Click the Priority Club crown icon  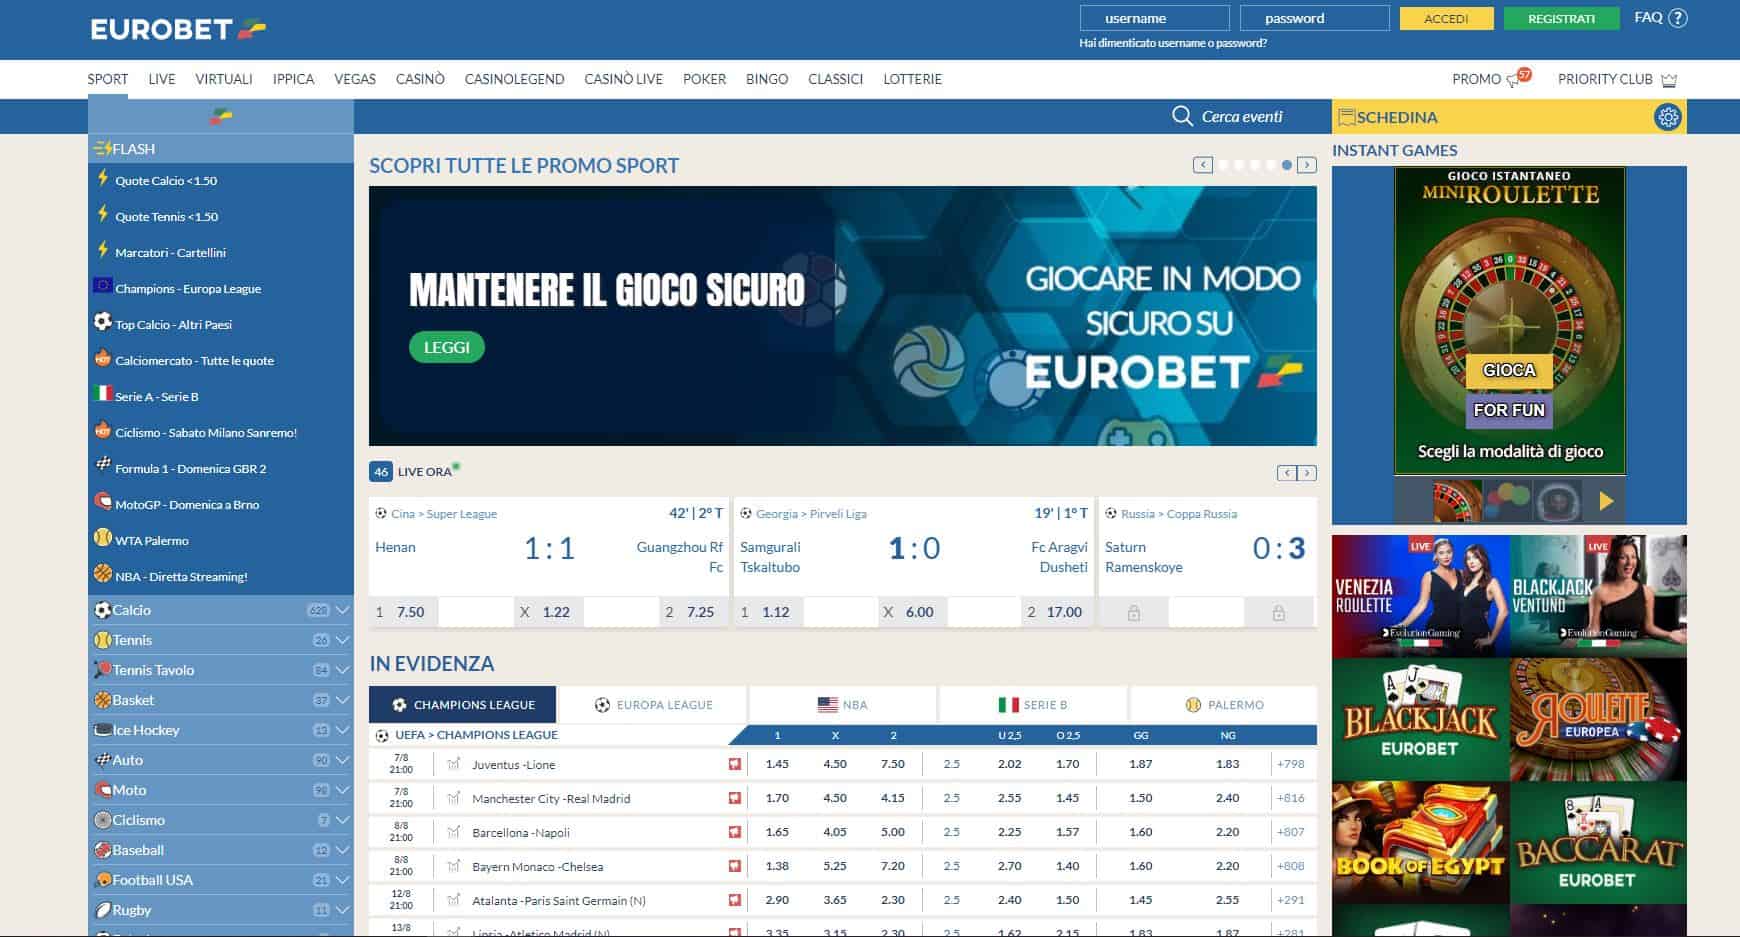pos(1668,80)
